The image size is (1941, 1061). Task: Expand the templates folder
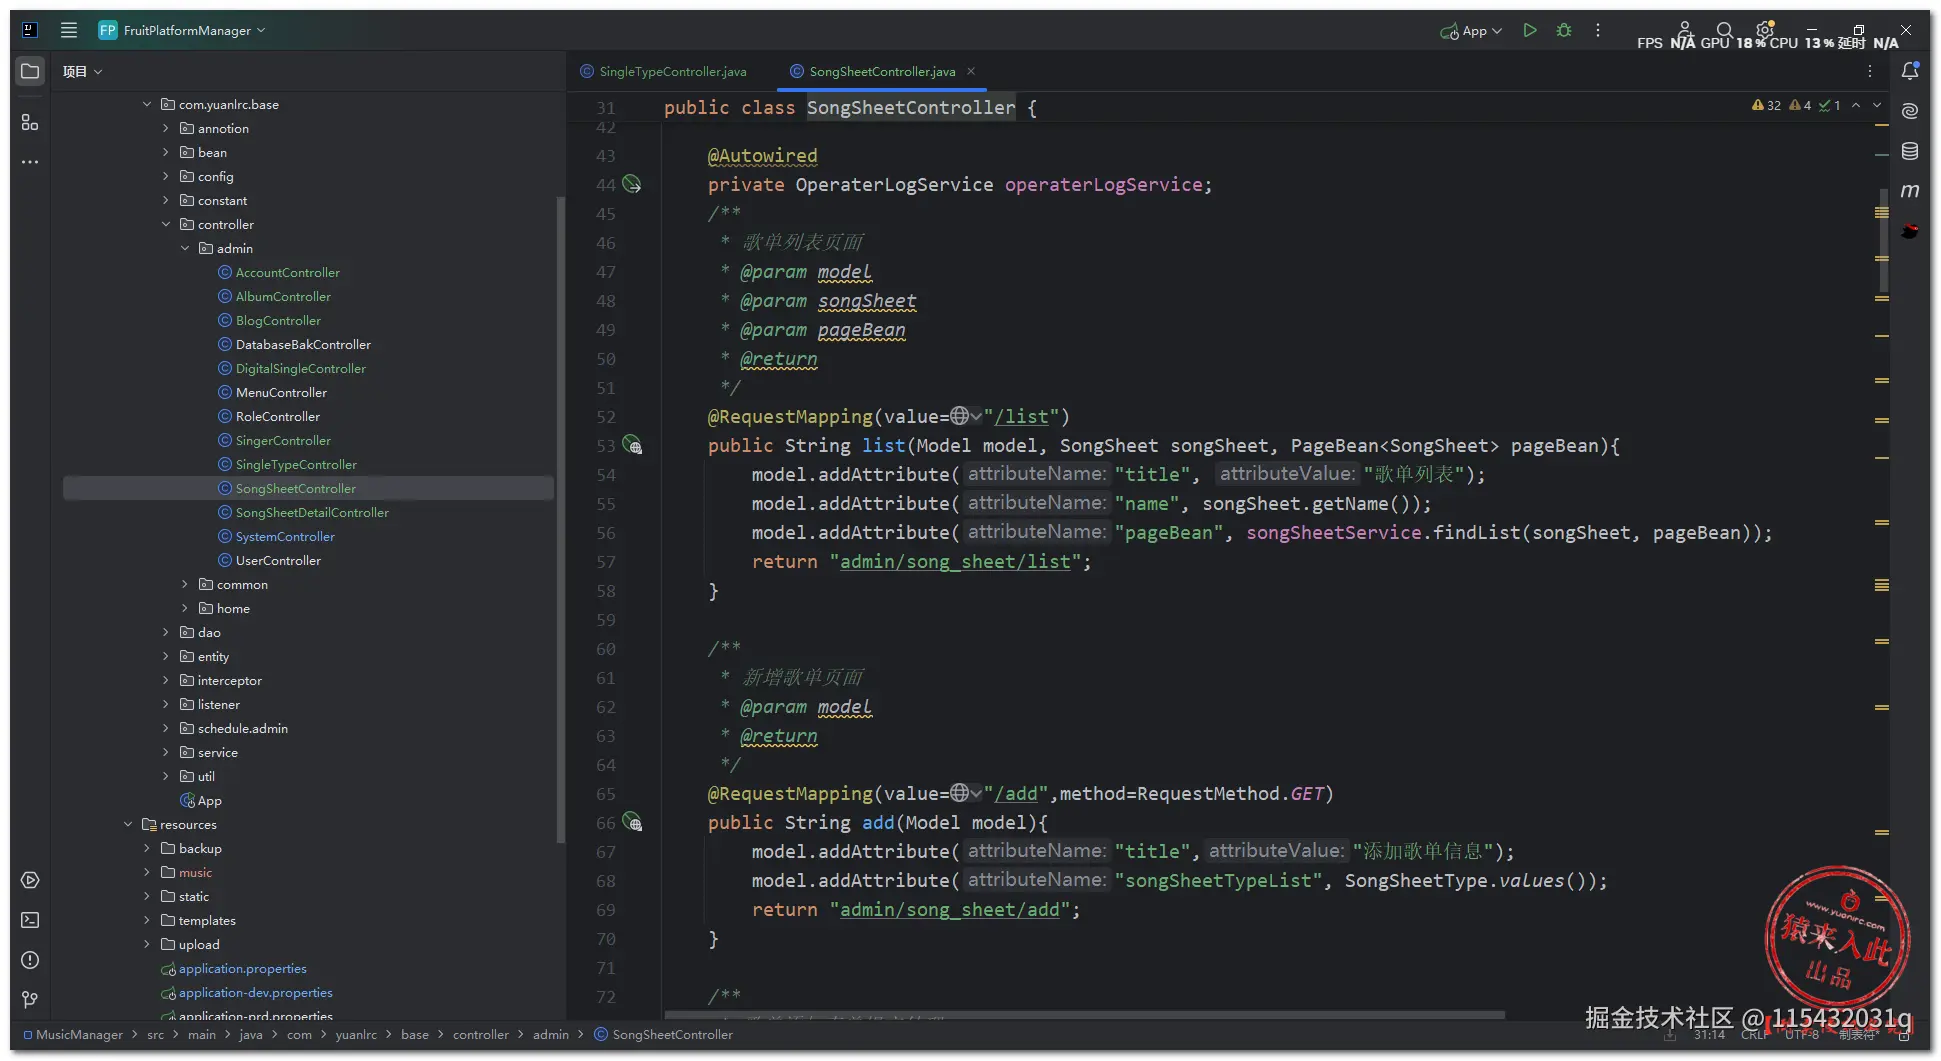click(x=147, y=920)
